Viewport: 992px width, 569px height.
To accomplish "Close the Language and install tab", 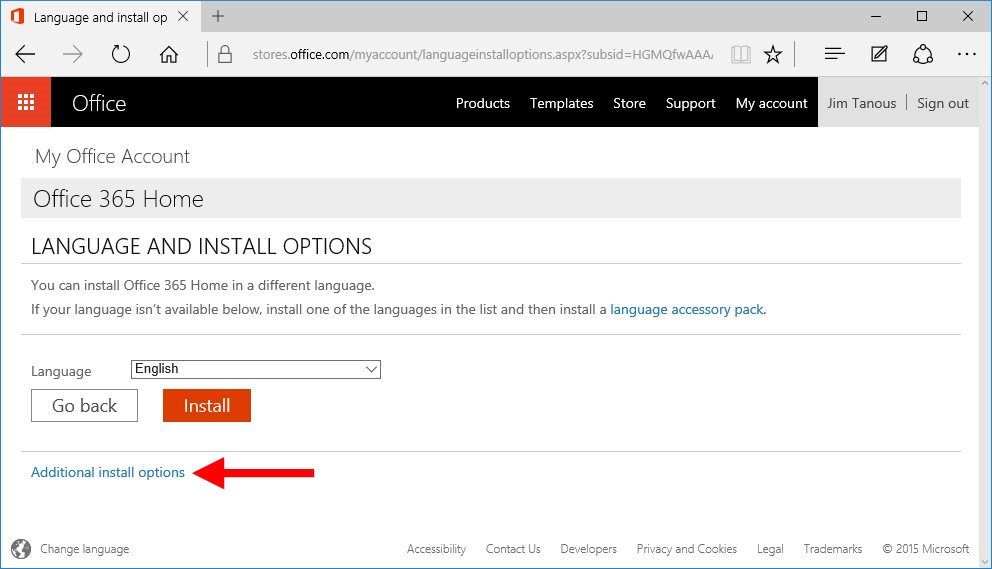I will pyautogui.click(x=183, y=16).
